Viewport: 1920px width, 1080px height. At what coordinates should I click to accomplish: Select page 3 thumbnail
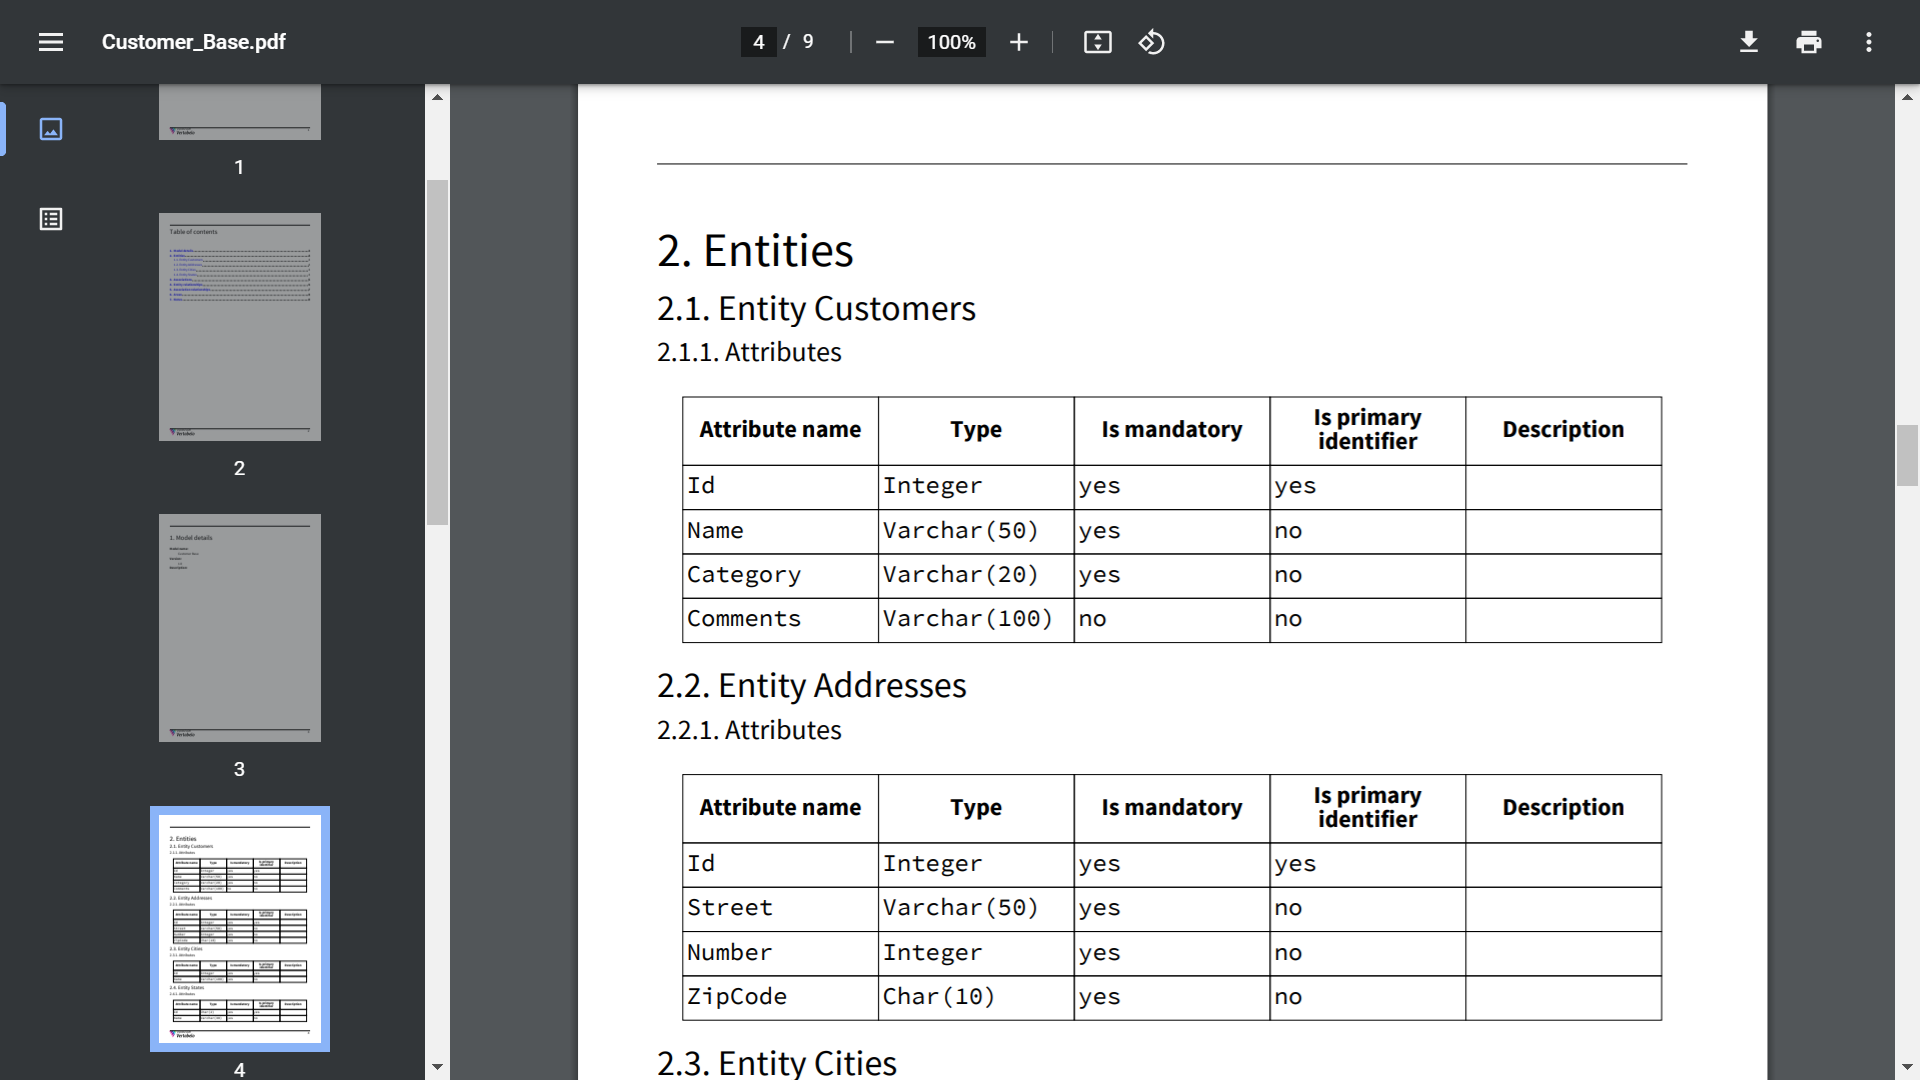tap(240, 628)
